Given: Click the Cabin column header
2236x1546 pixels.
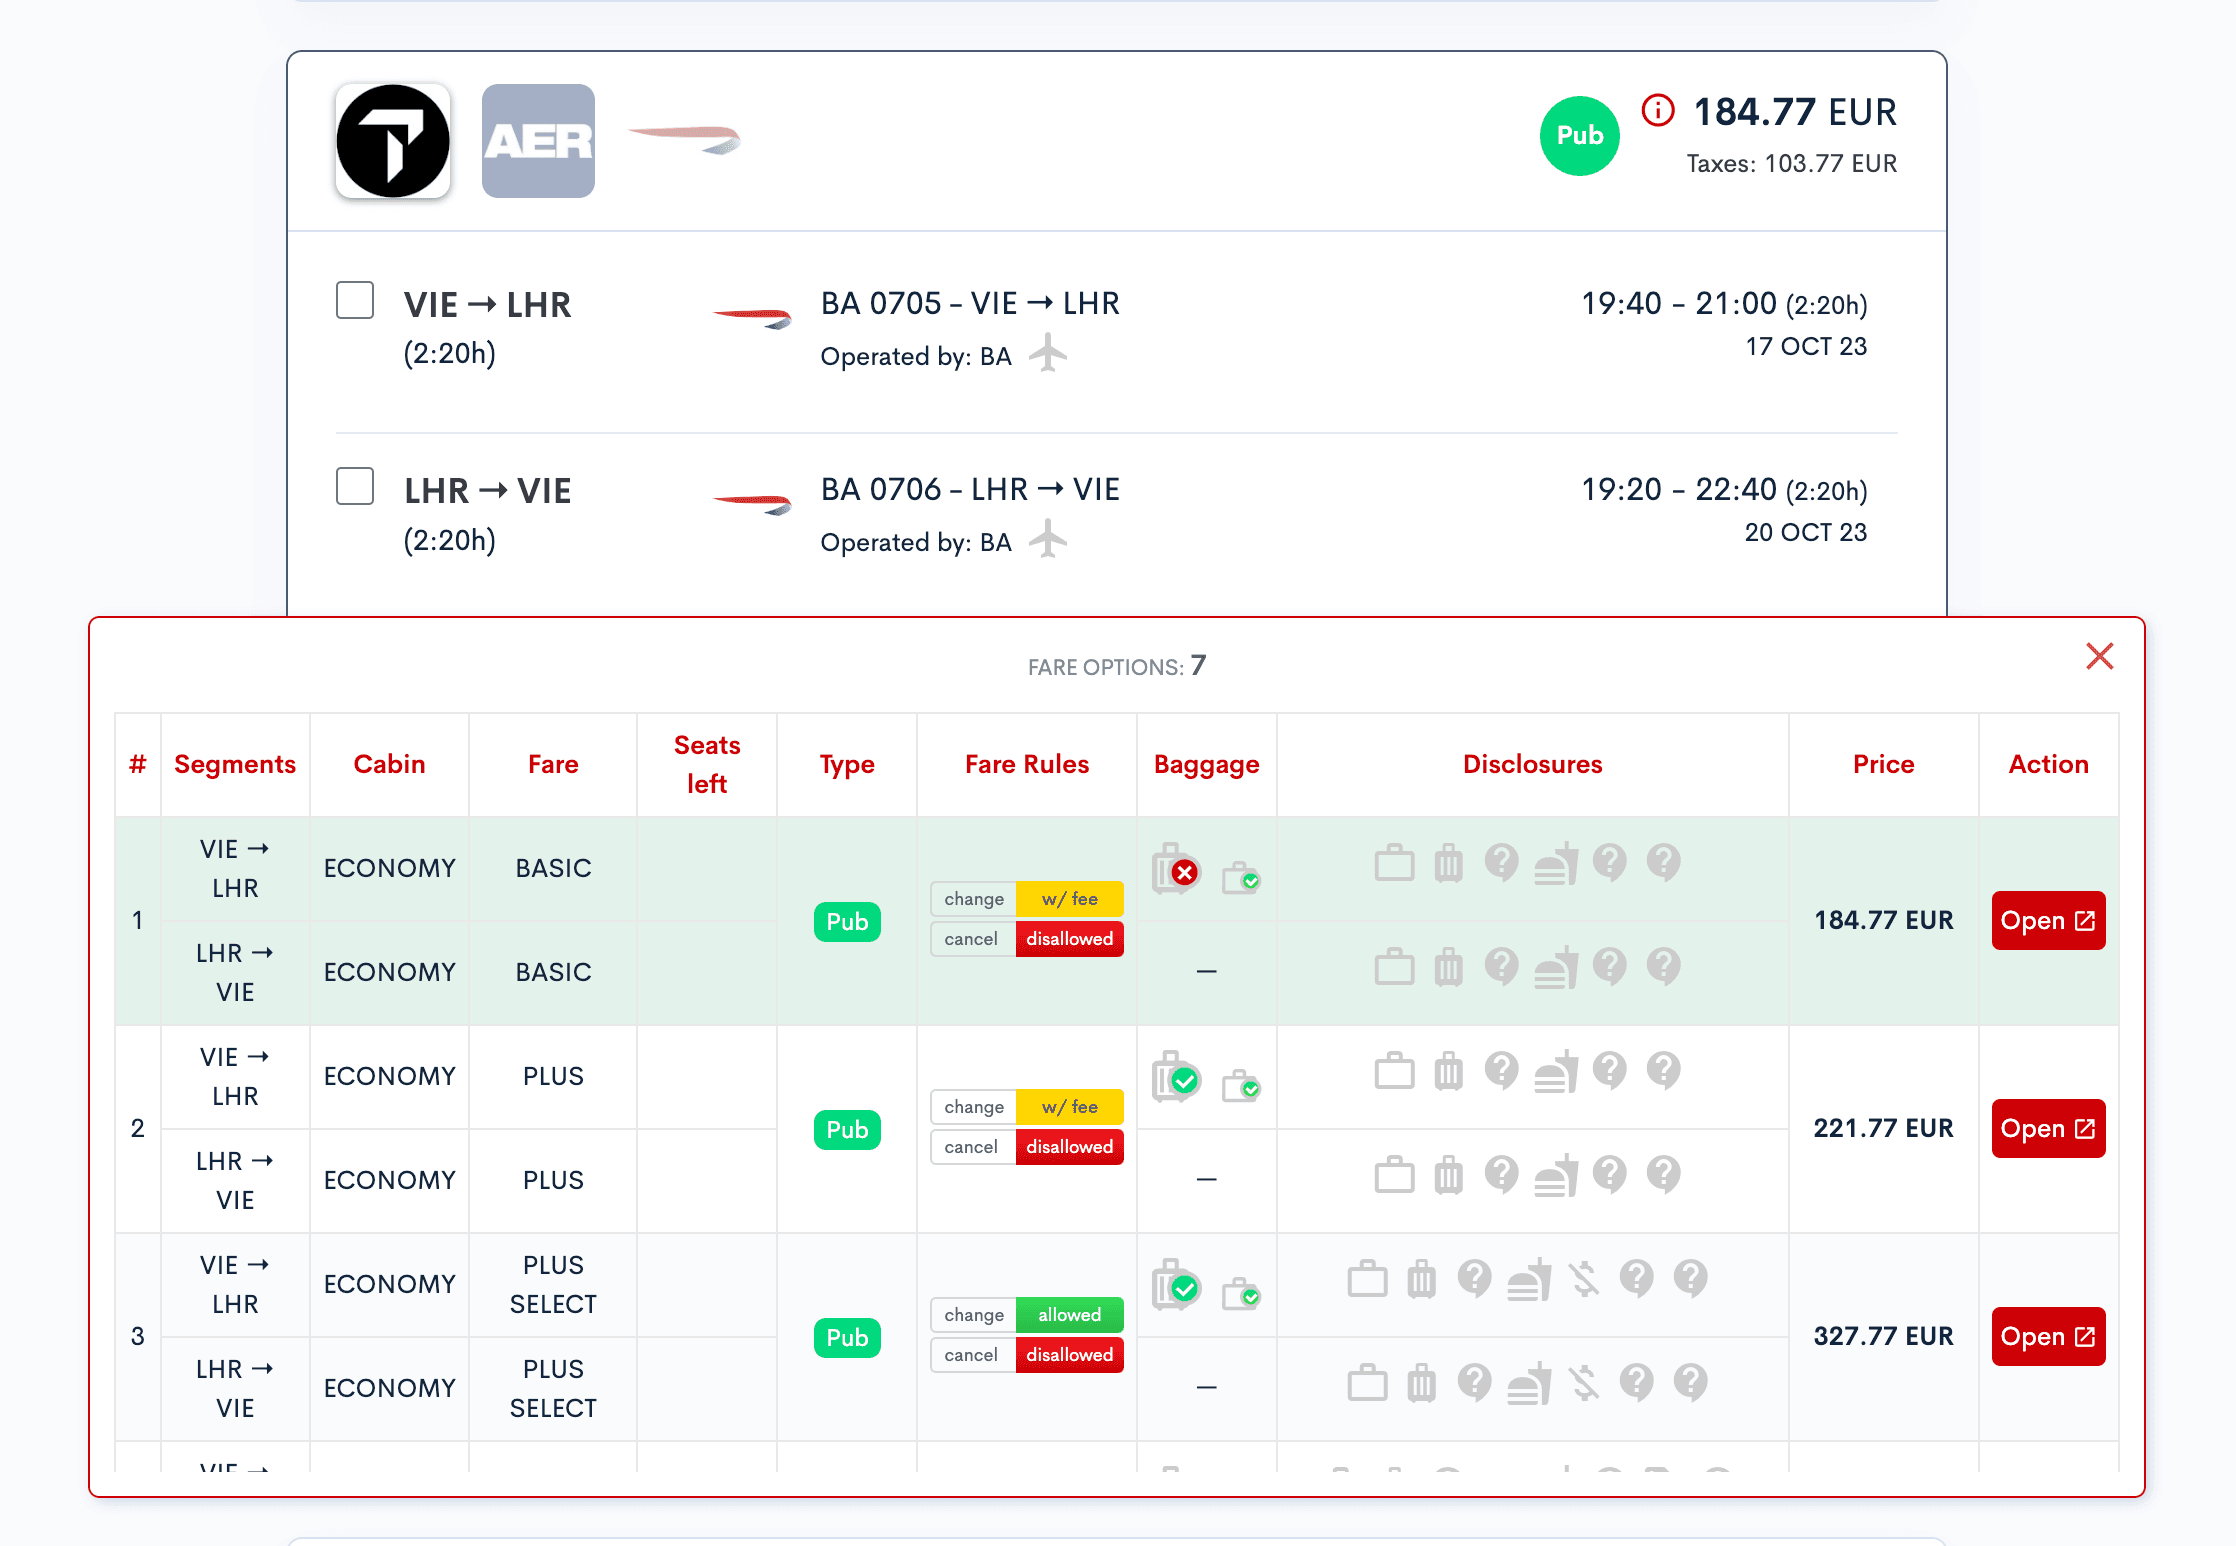Looking at the screenshot, I should pyautogui.click(x=389, y=764).
